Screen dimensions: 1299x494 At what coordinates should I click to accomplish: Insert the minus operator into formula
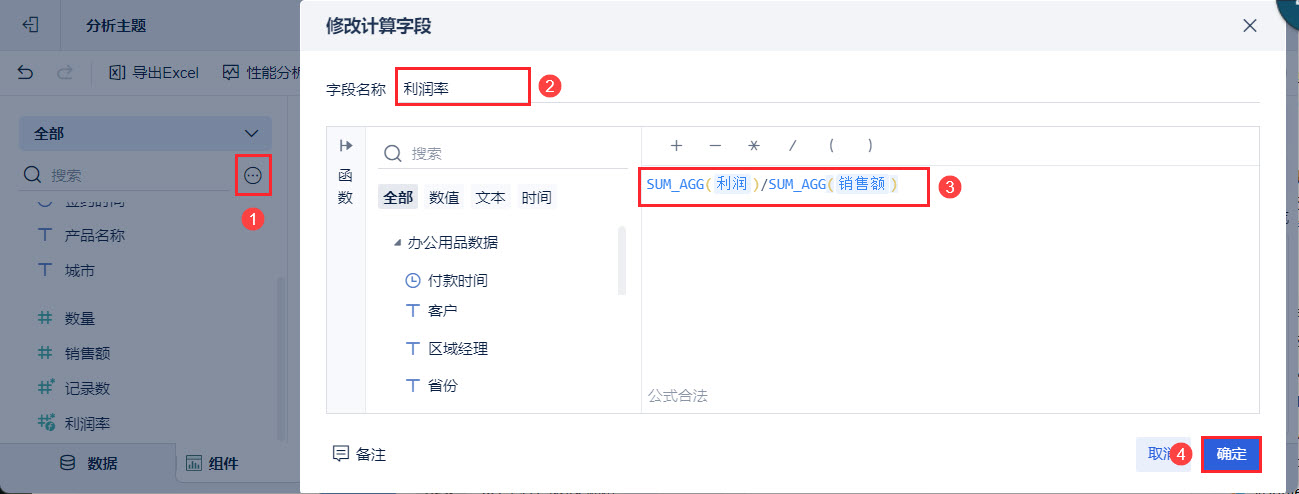(x=715, y=146)
